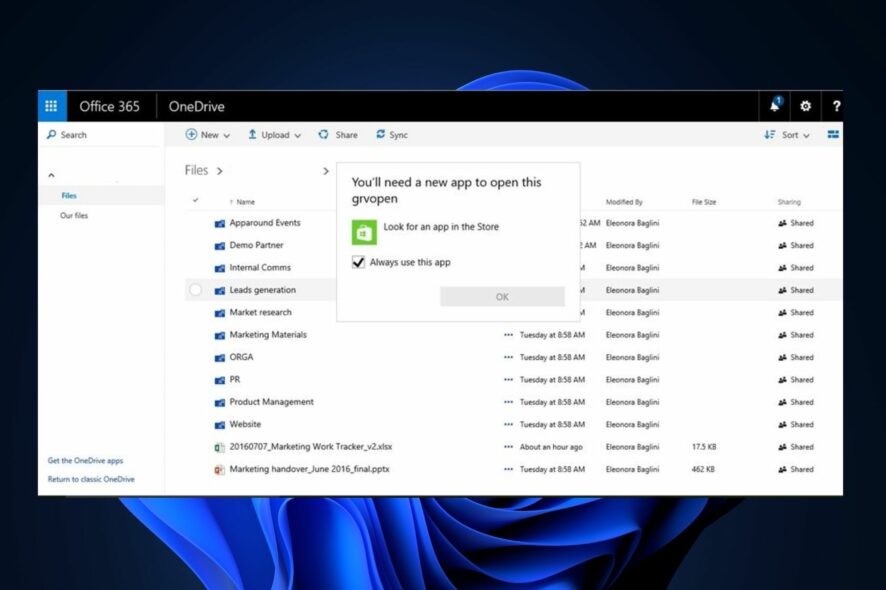Click Eleonora Baglini on the ORGA row
886x590 pixels.
(x=632, y=357)
